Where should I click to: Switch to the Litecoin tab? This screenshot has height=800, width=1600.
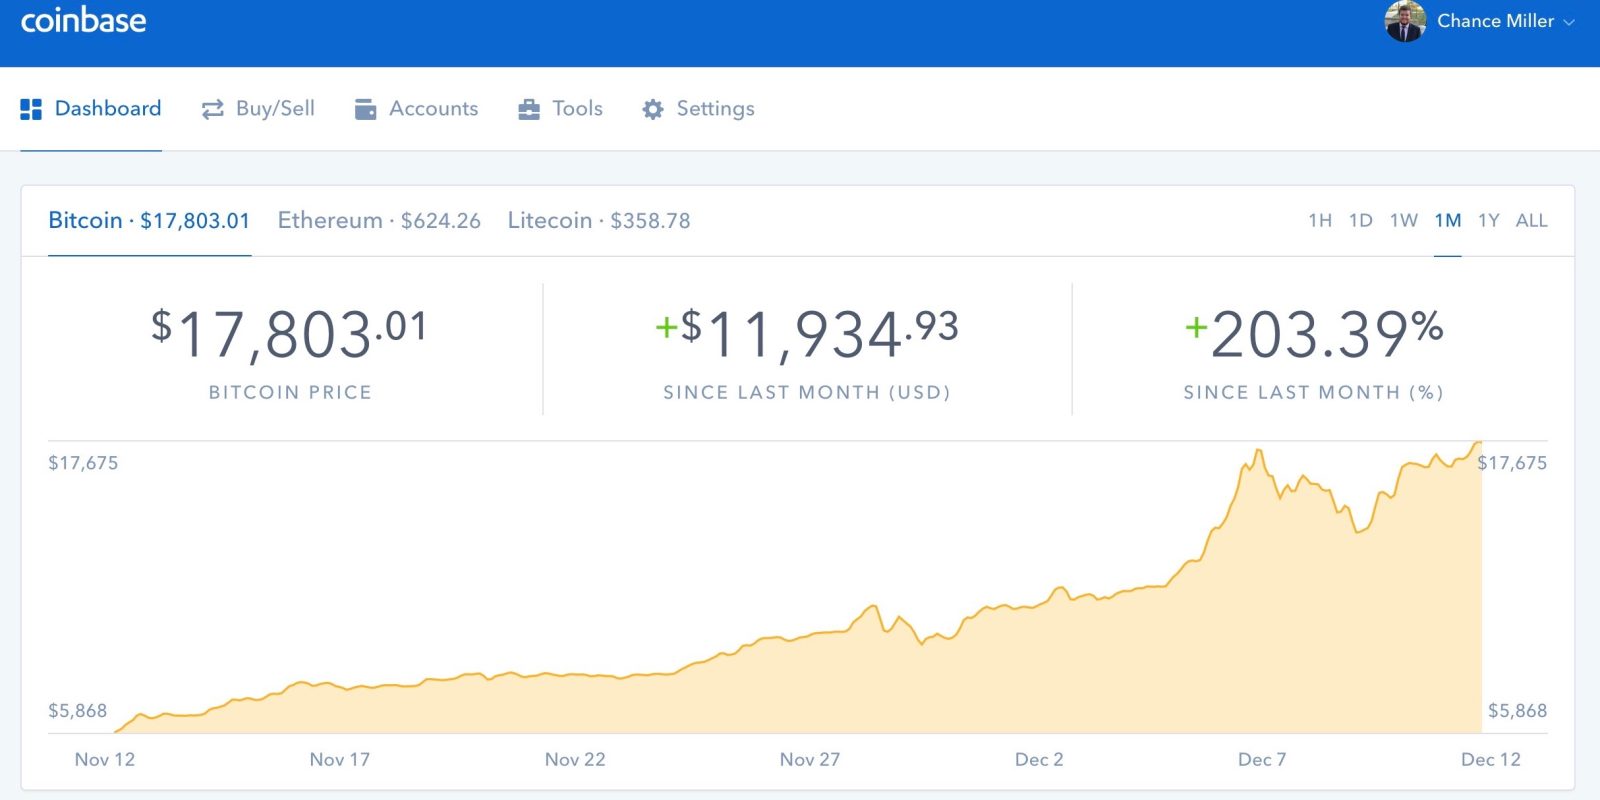point(599,220)
